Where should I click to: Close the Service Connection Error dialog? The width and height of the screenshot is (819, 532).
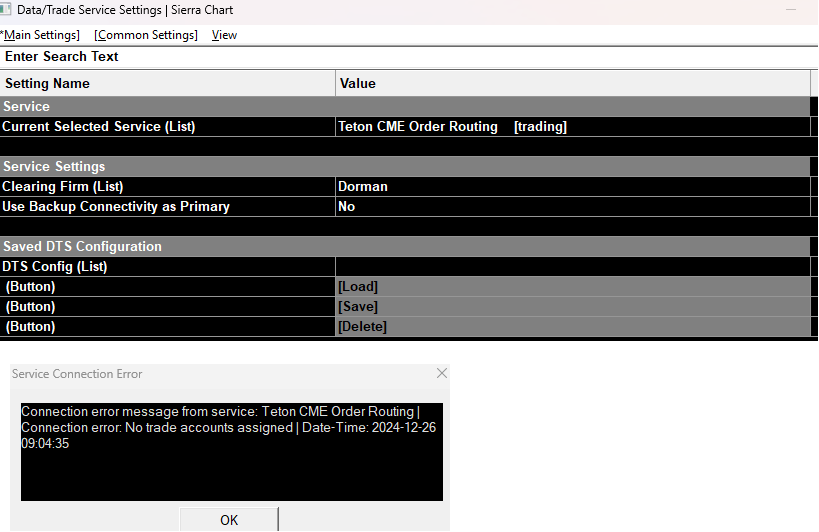click(x=442, y=373)
